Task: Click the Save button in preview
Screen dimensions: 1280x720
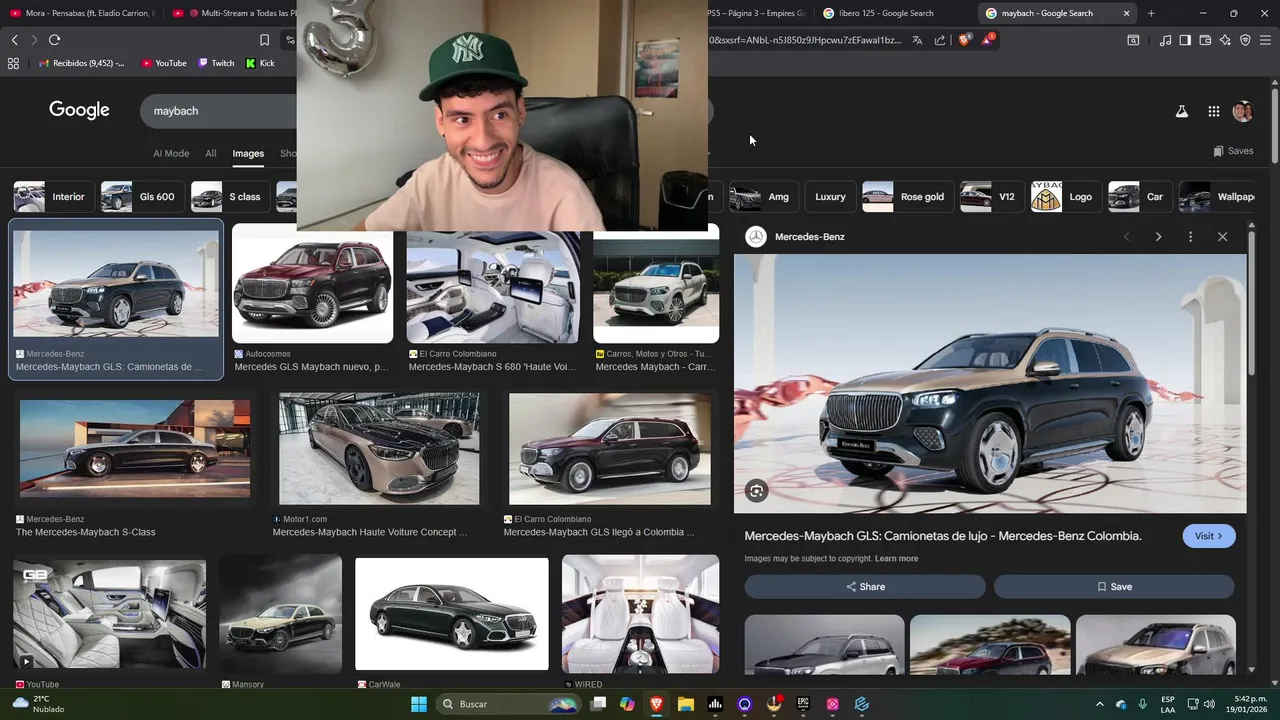Action: (1114, 587)
